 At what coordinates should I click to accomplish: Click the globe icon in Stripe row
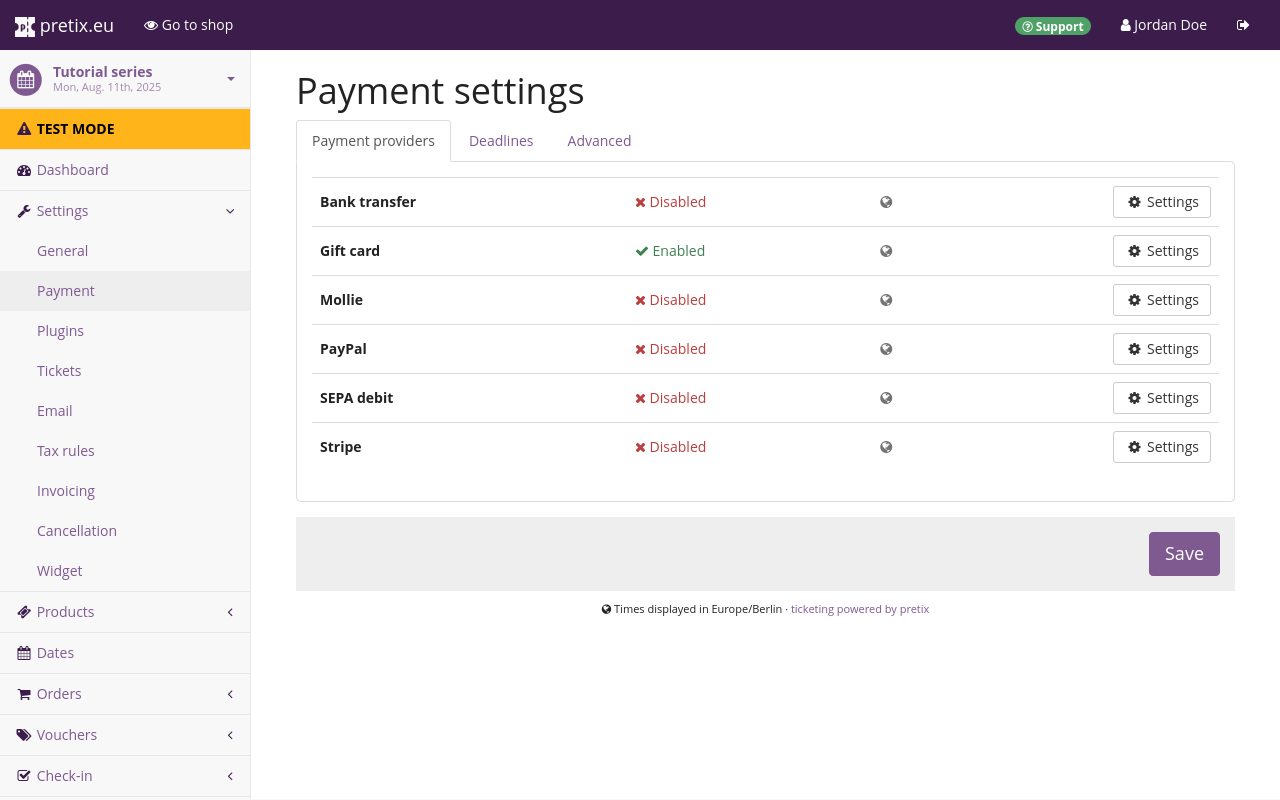coord(886,447)
